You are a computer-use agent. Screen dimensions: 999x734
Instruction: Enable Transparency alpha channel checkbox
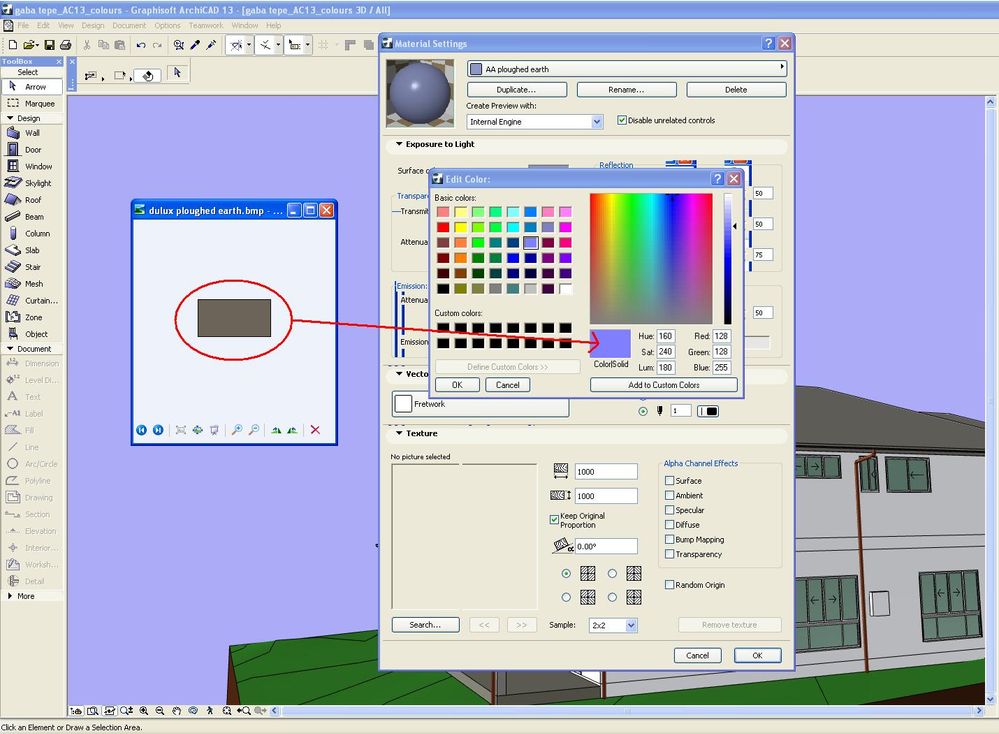(670, 554)
